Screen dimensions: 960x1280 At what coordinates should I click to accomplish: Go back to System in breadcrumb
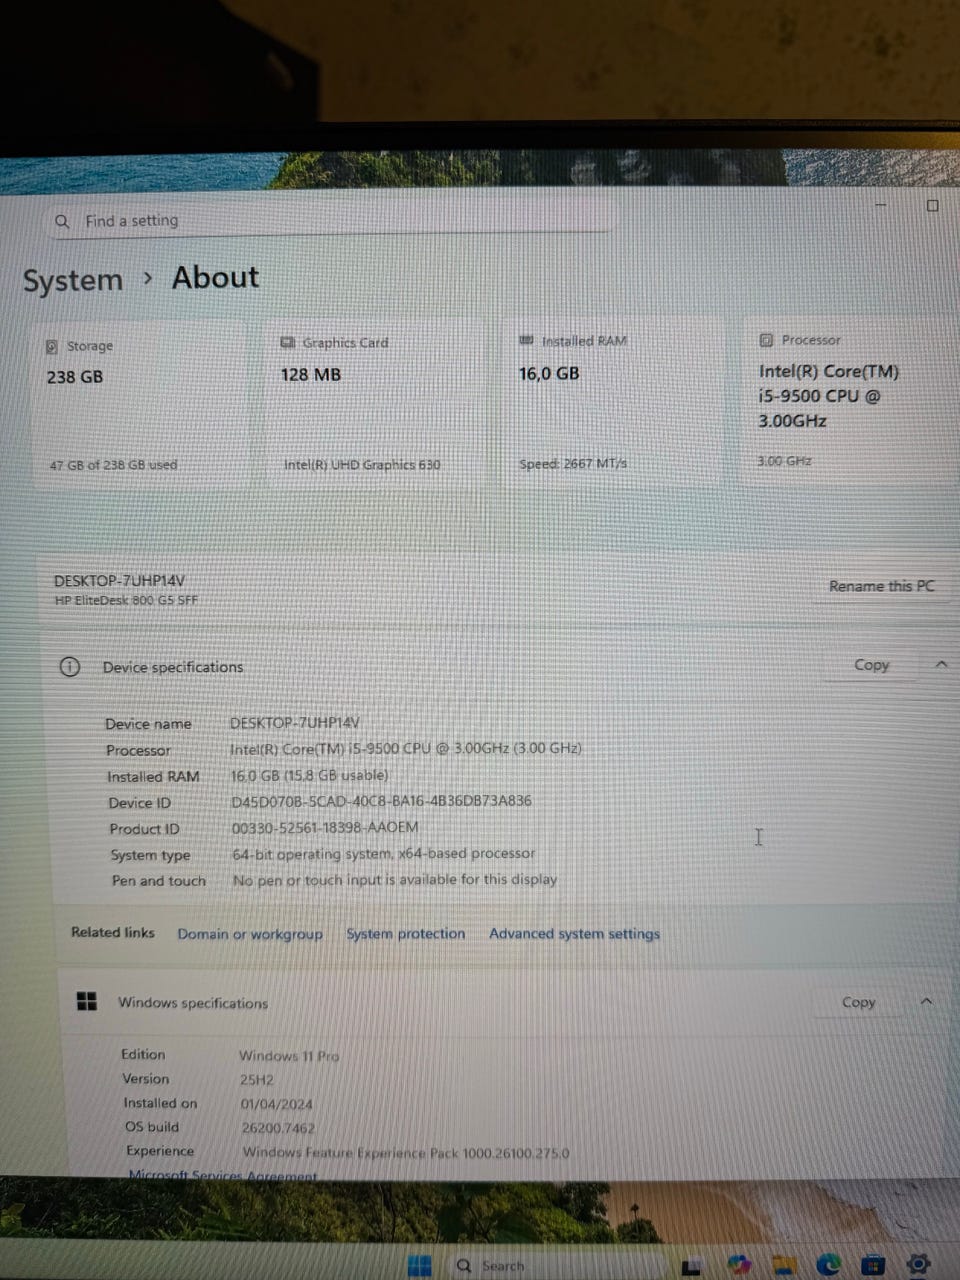pos(73,280)
